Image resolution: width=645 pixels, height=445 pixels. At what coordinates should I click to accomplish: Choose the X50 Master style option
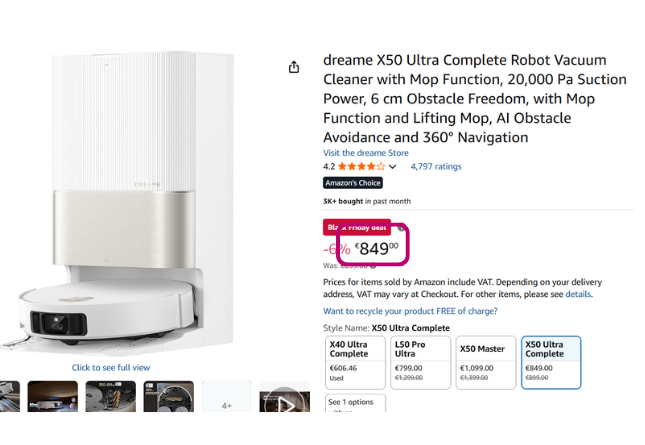click(x=483, y=362)
